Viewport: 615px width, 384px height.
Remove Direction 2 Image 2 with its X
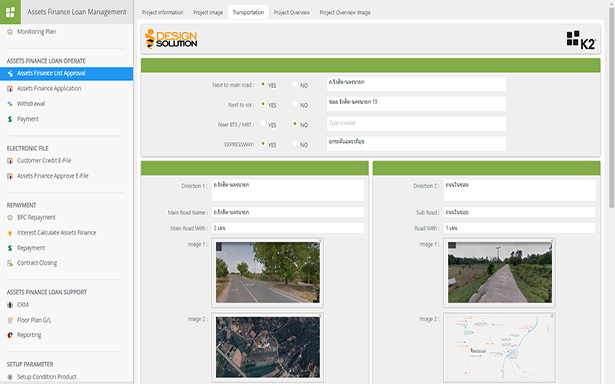point(552,316)
